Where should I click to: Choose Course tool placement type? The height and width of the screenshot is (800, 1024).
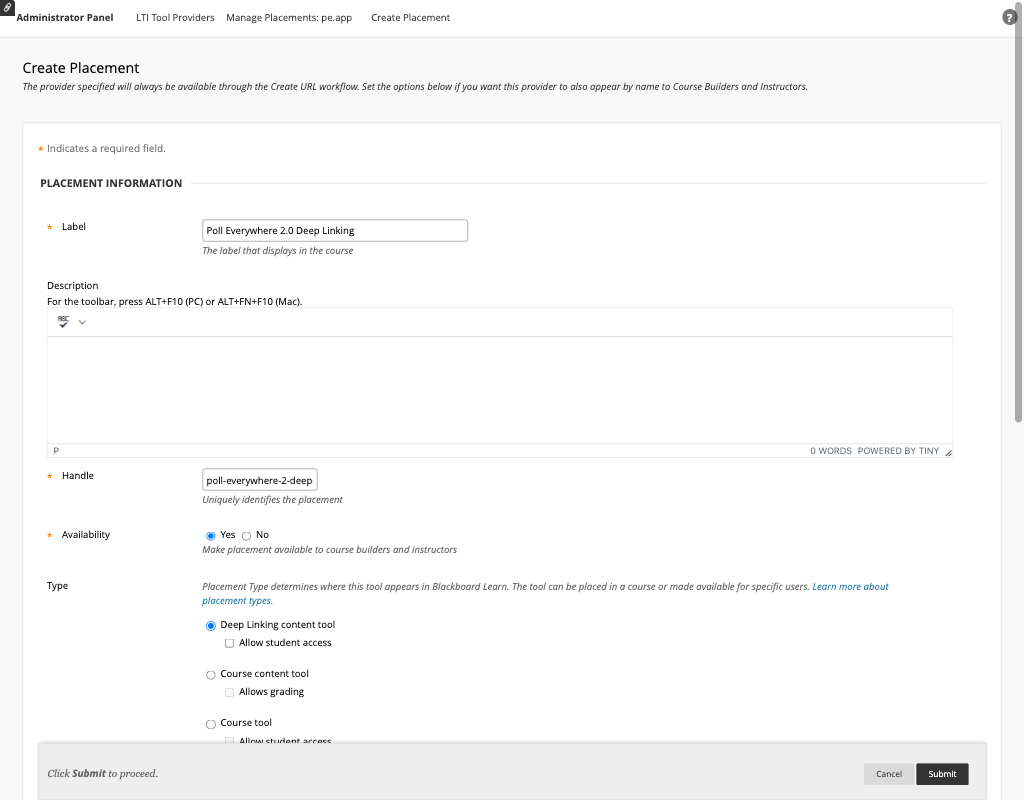point(211,724)
